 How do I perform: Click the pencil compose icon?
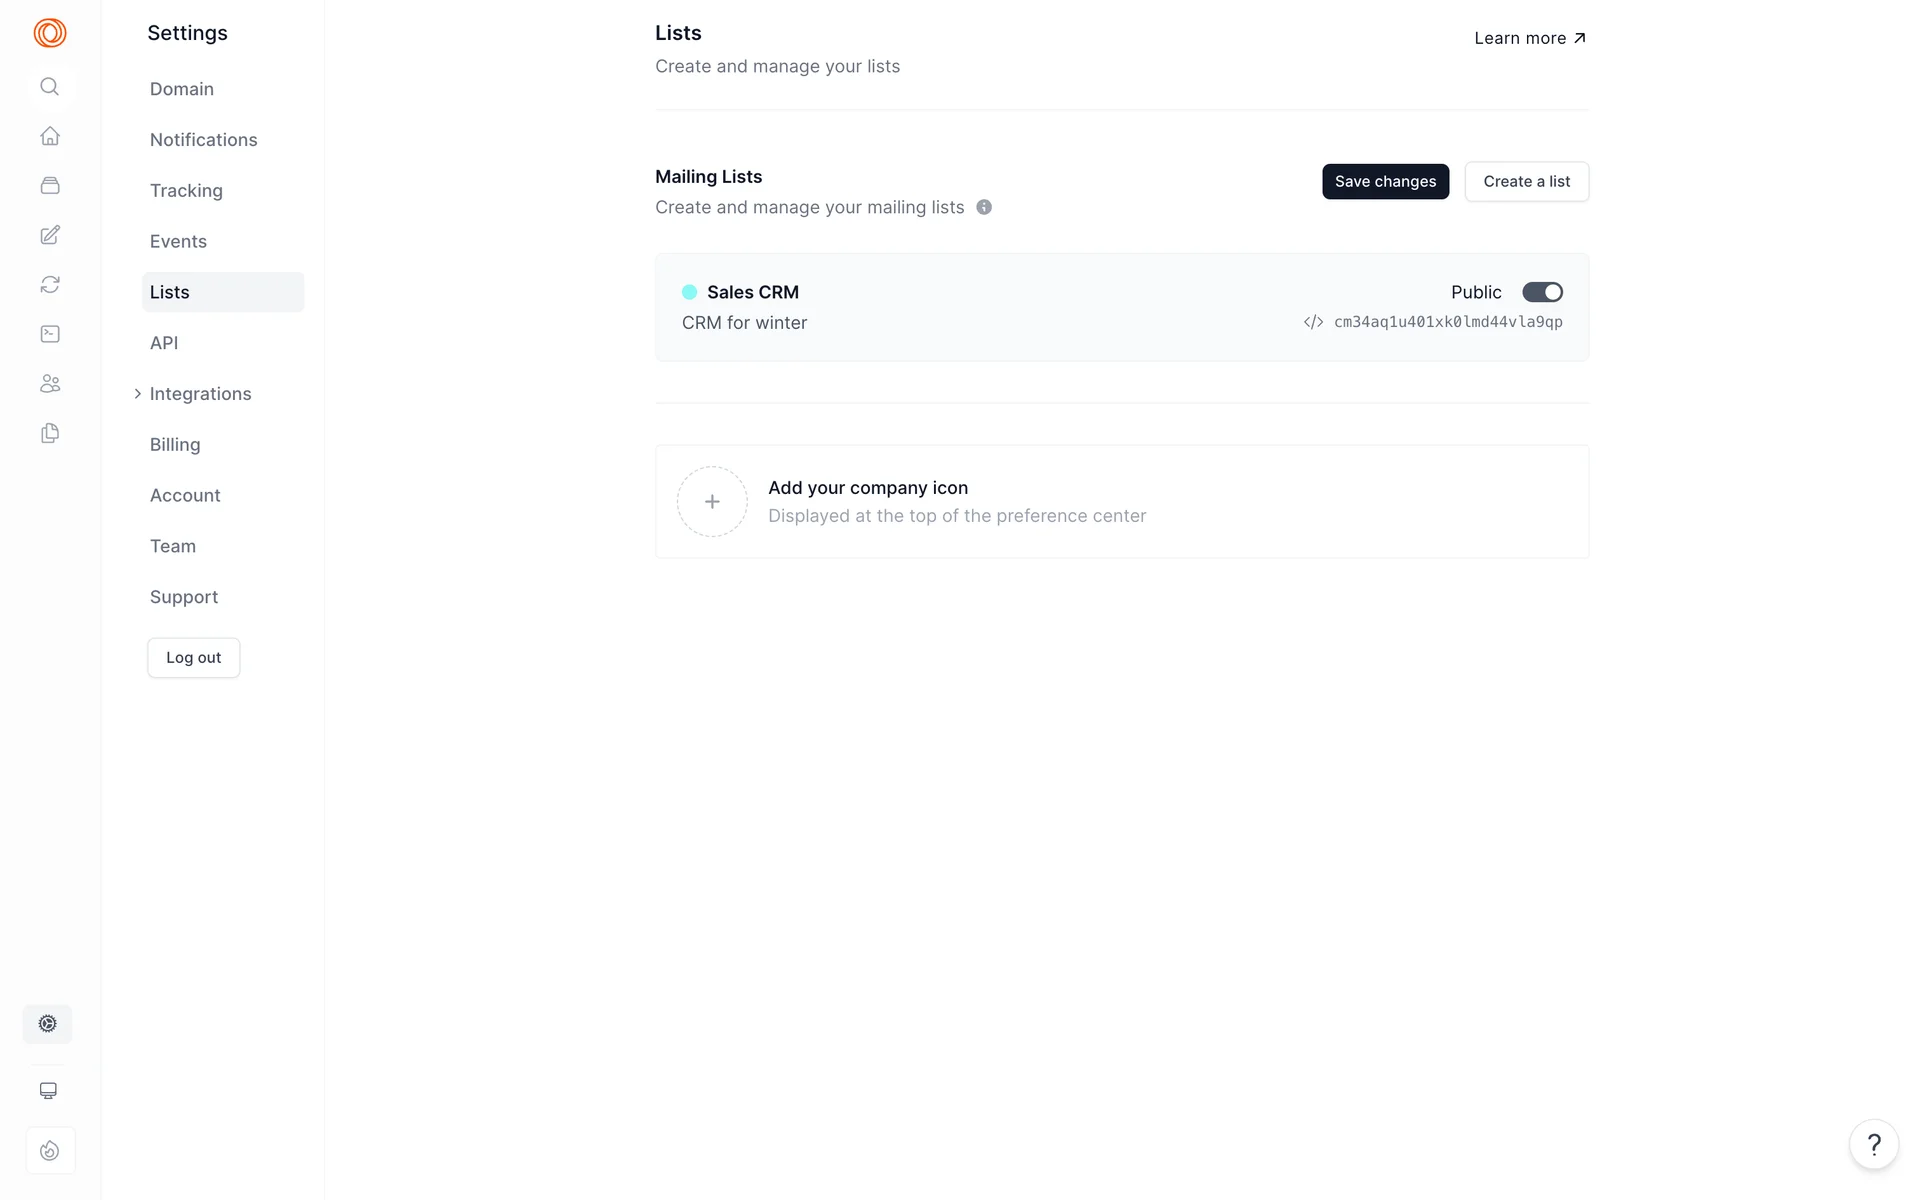tap(49, 235)
